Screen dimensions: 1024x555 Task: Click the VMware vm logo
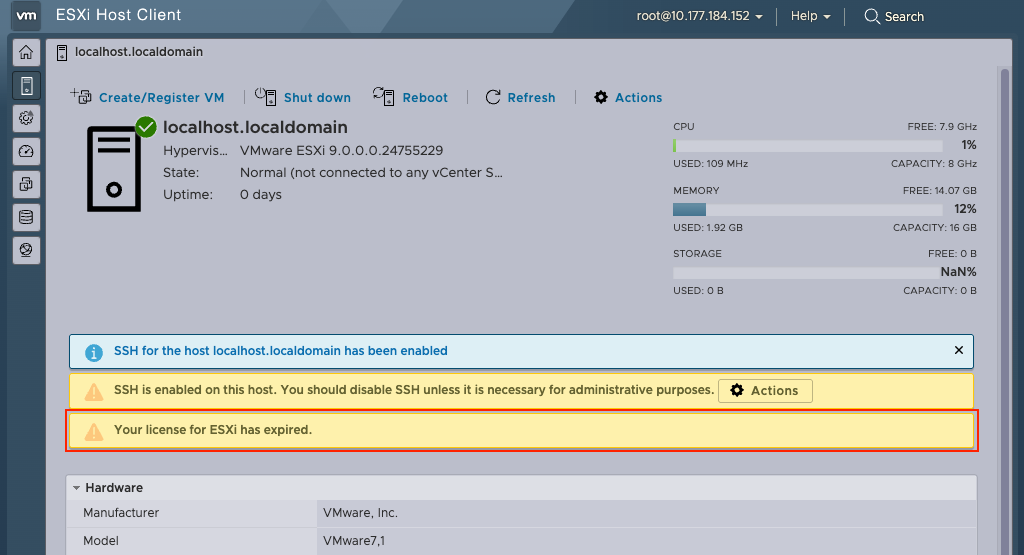27,16
